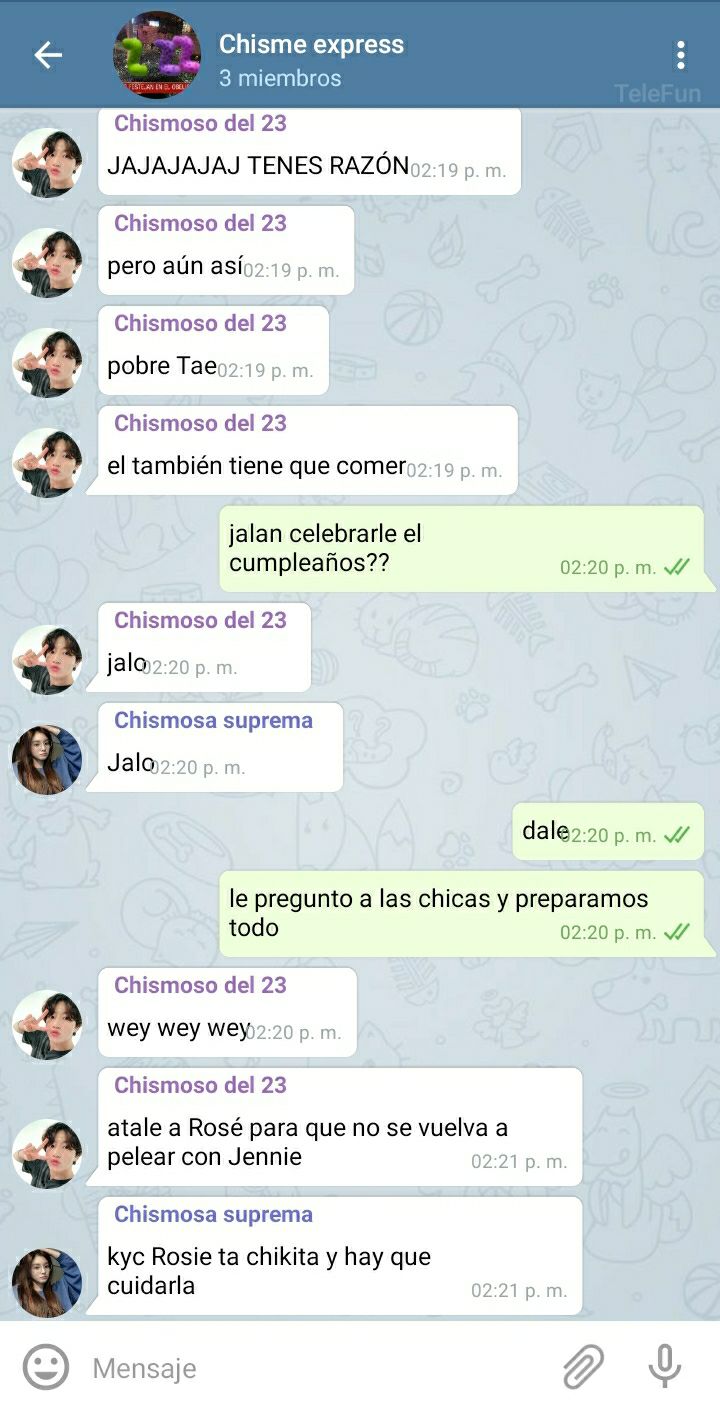720x1413 pixels.
Task: Tap the atale a Rosé message bubble
Action: [x=340, y=1127]
